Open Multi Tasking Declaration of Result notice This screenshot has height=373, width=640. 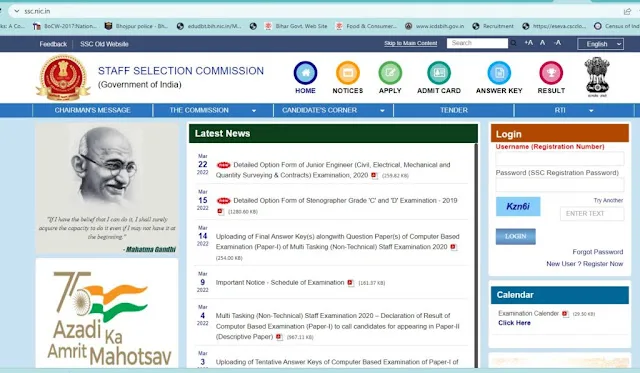coord(338,326)
